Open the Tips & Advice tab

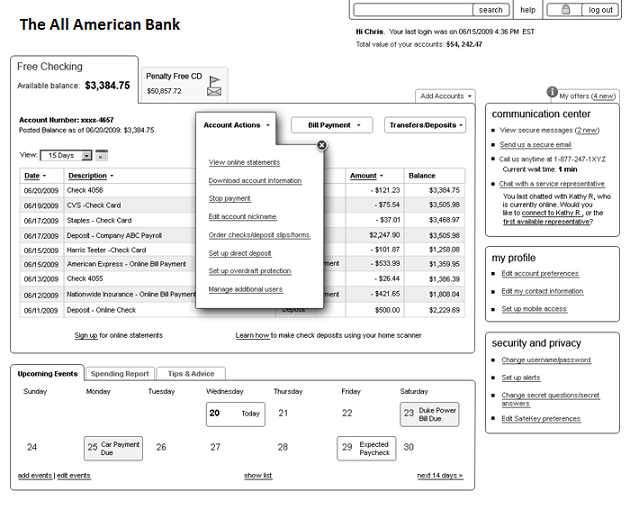point(191,373)
